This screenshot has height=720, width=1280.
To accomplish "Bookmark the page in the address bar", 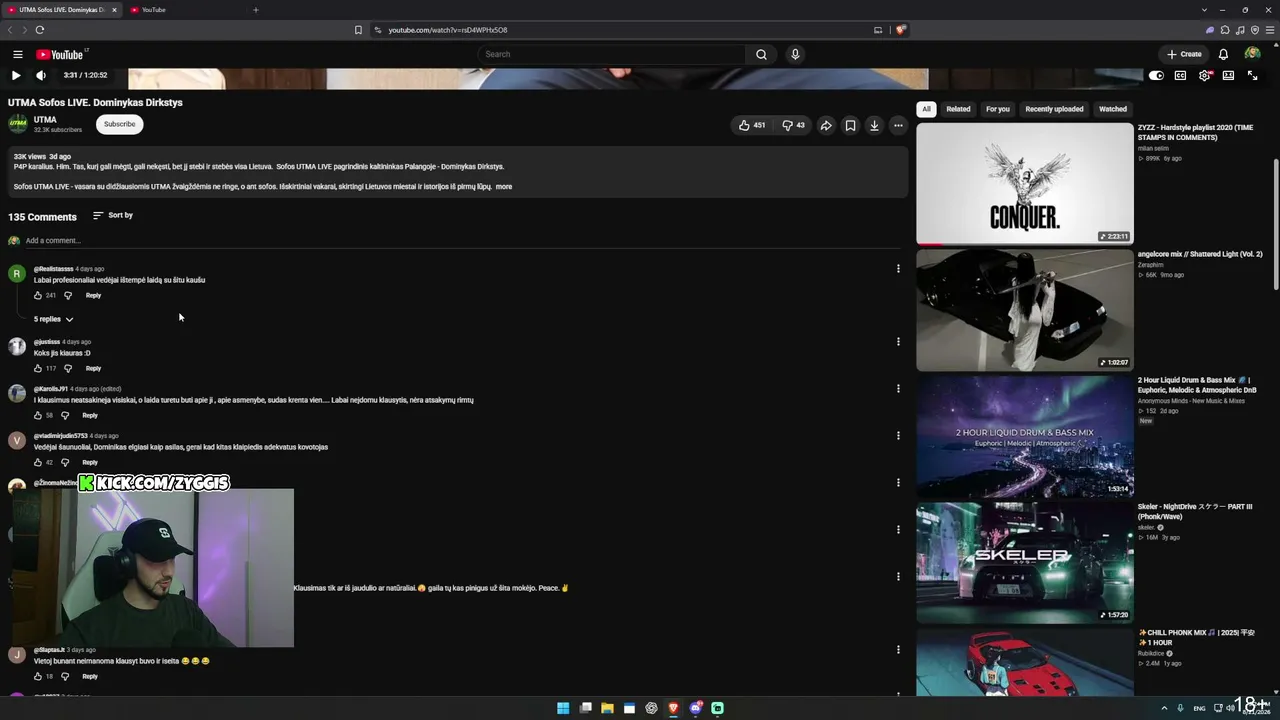I will coord(358,30).
